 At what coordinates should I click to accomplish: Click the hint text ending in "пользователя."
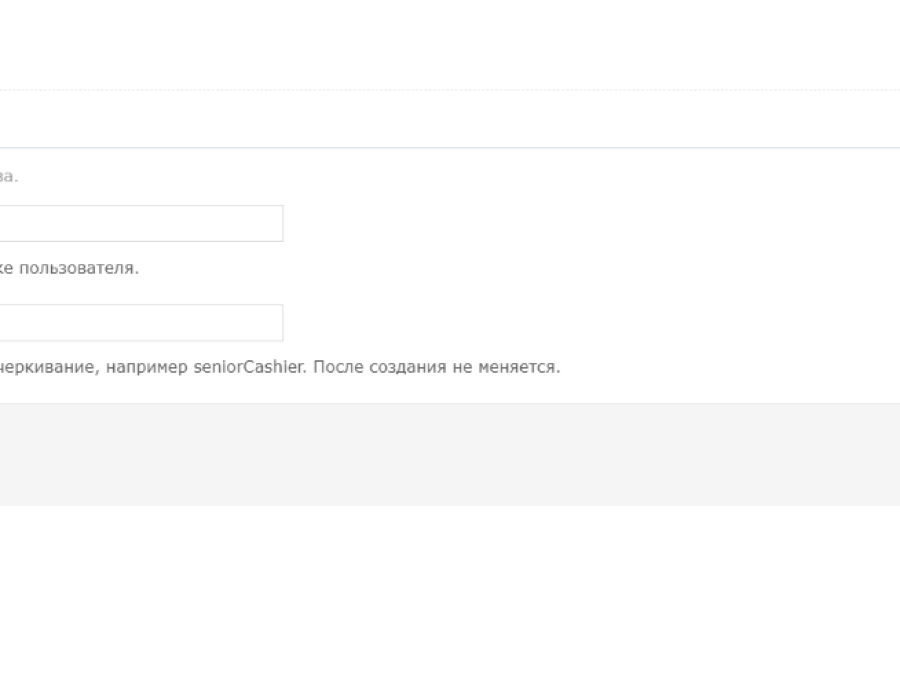coord(69,268)
